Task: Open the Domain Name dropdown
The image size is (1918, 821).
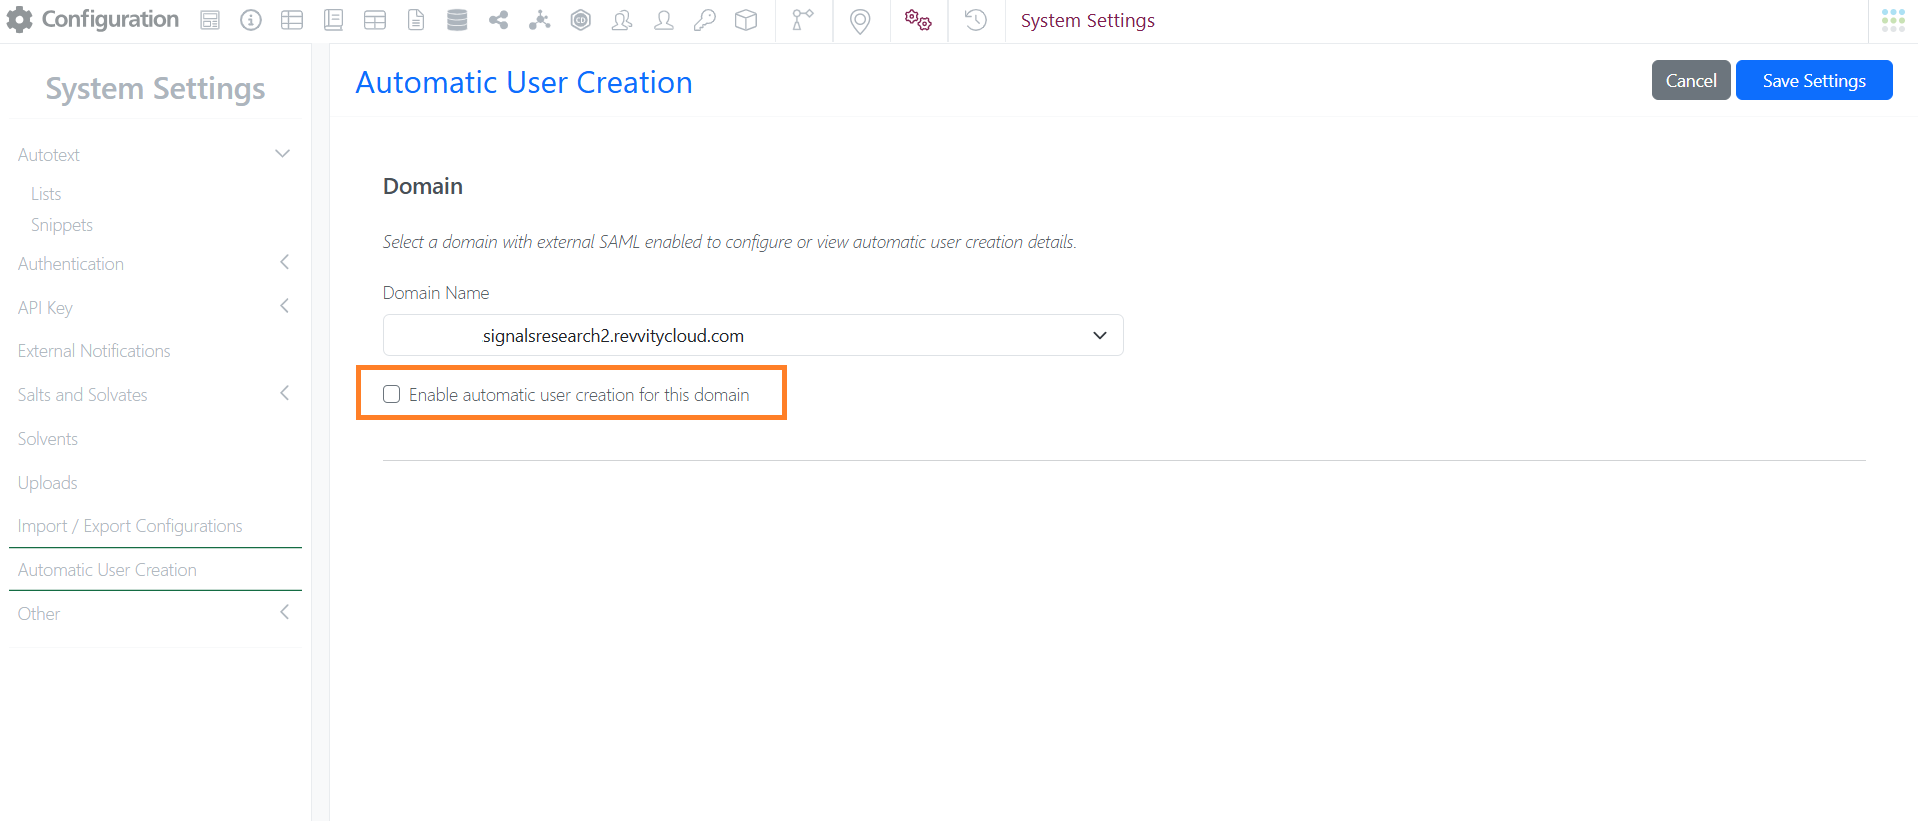Action: pos(753,335)
